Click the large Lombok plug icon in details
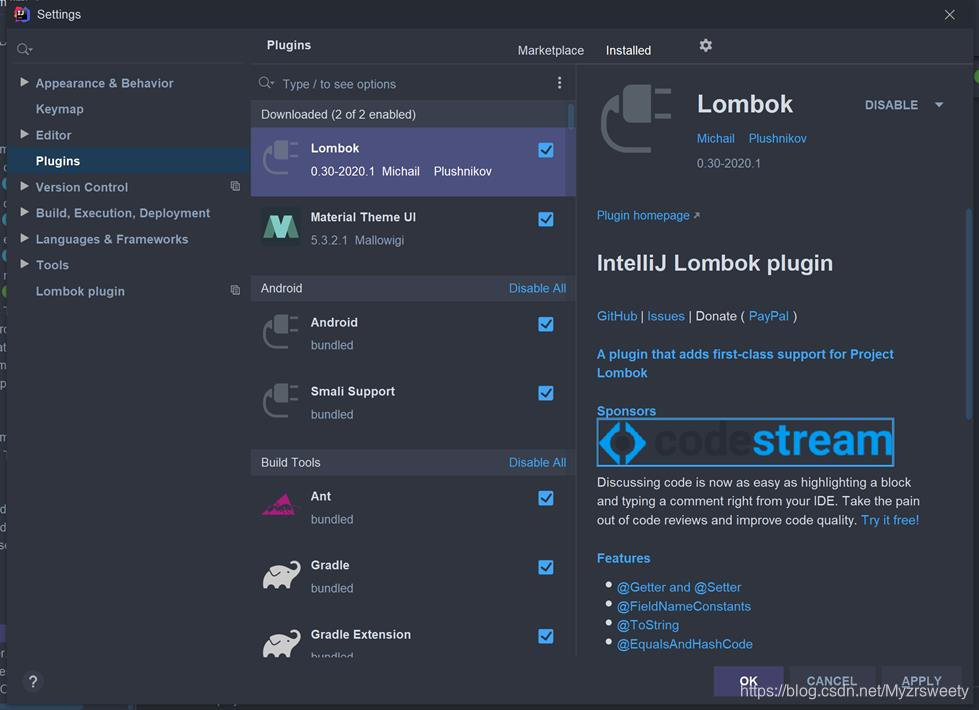The height and width of the screenshot is (710, 979). [636, 119]
